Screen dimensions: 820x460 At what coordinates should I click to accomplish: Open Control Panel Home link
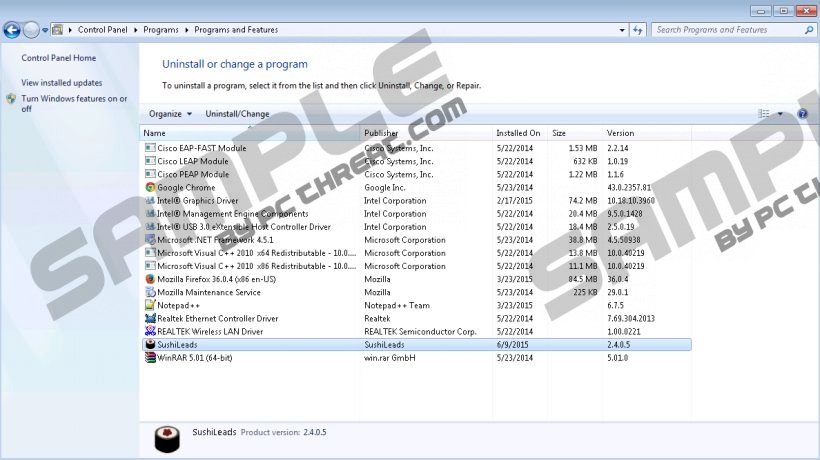59,58
